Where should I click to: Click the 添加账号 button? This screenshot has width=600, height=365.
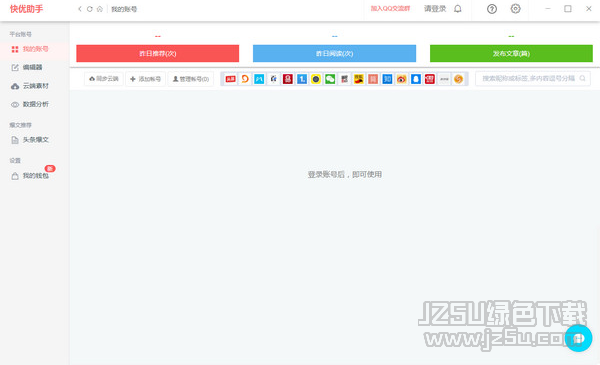click(145, 79)
